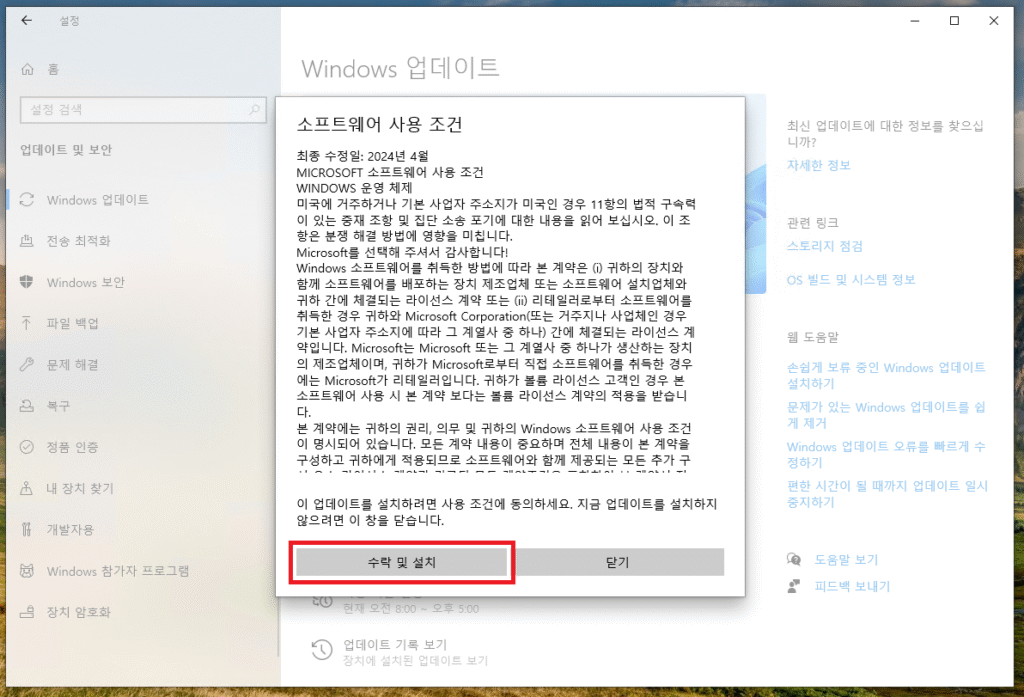Open 손쉽게 보류 중인 Windows 업데이트 설치하기 link

pos(886,376)
